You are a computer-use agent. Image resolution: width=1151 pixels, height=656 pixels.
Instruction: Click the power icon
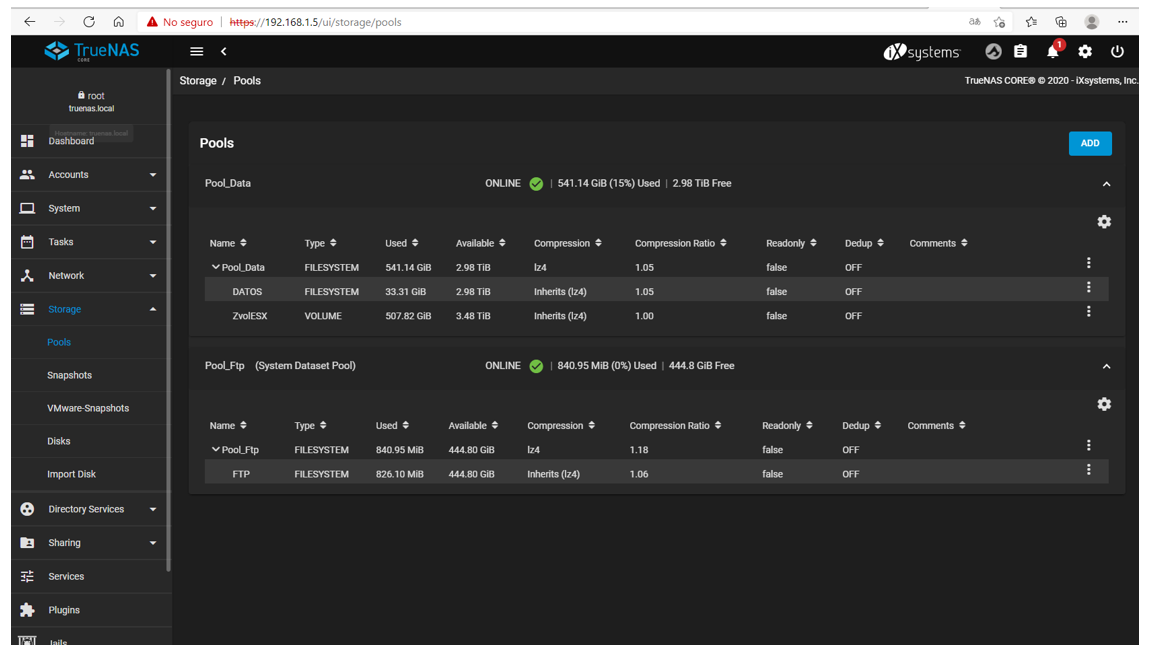pos(1117,51)
